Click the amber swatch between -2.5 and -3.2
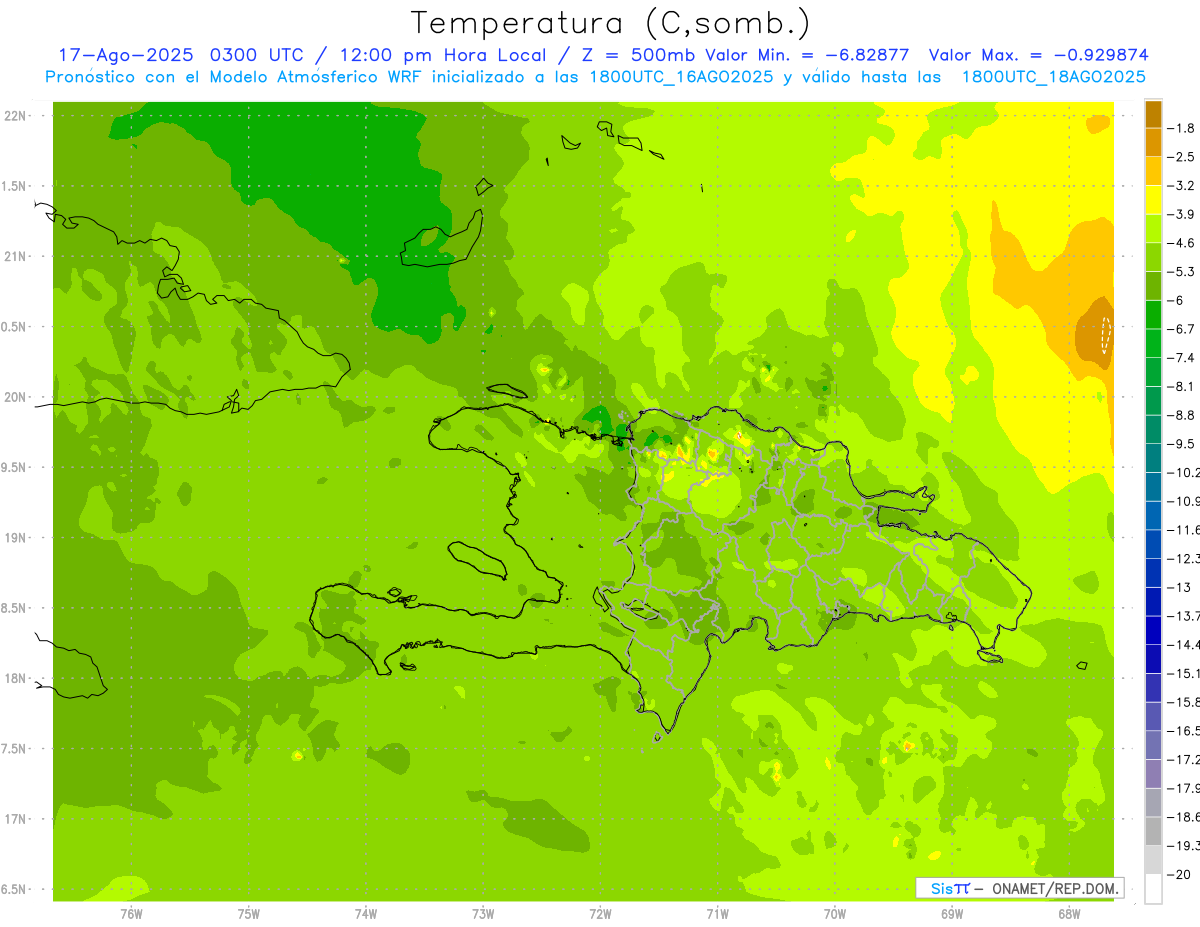The height and width of the screenshot is (927, 1200). pyautogui.click(x=1153, y=171)
